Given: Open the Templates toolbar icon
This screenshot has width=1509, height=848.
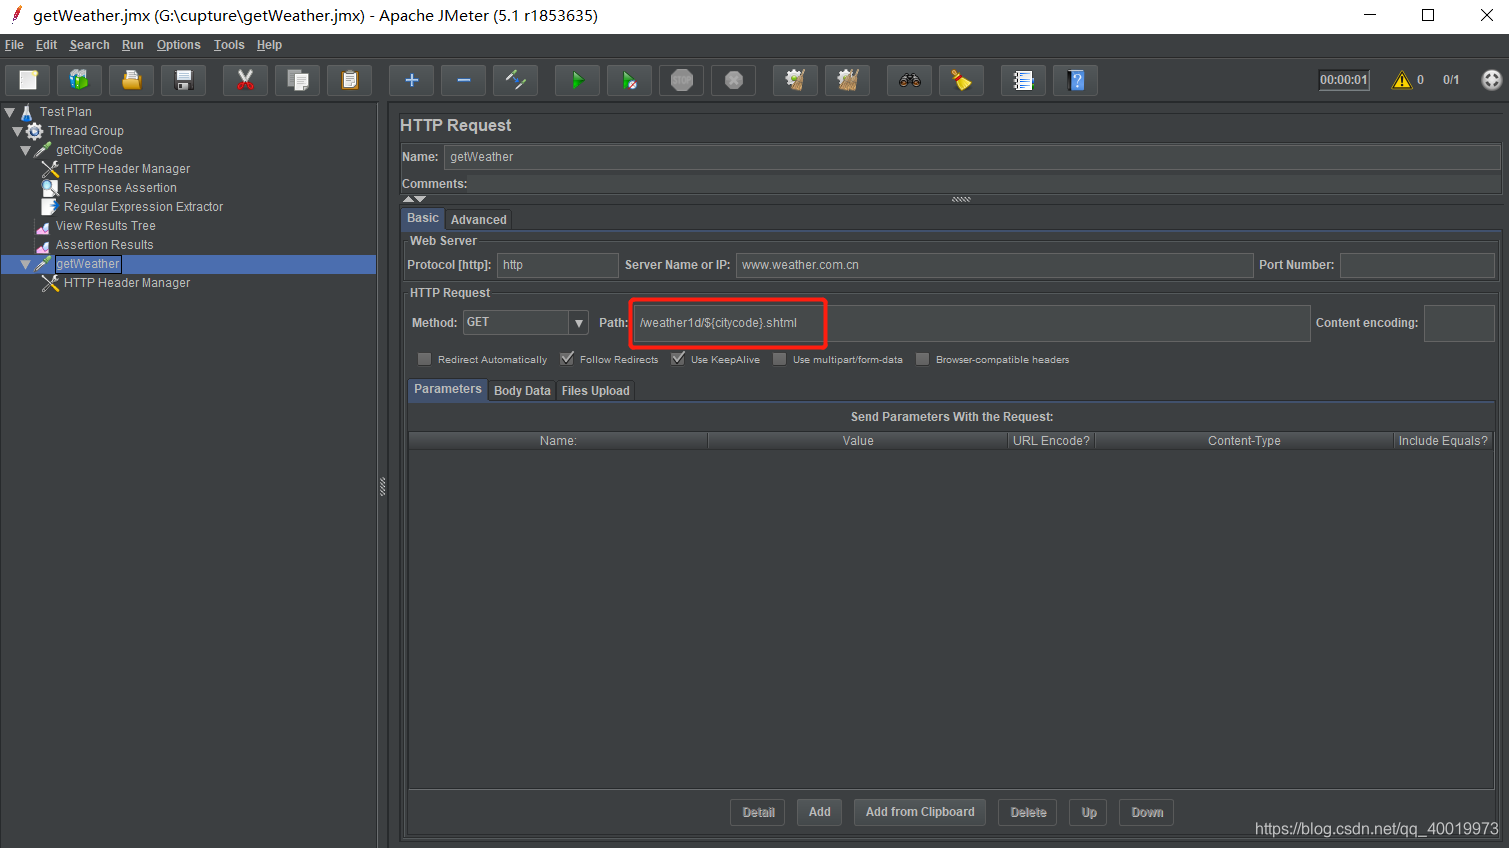Looking at the screenshot, I should (x=80, y=80).
